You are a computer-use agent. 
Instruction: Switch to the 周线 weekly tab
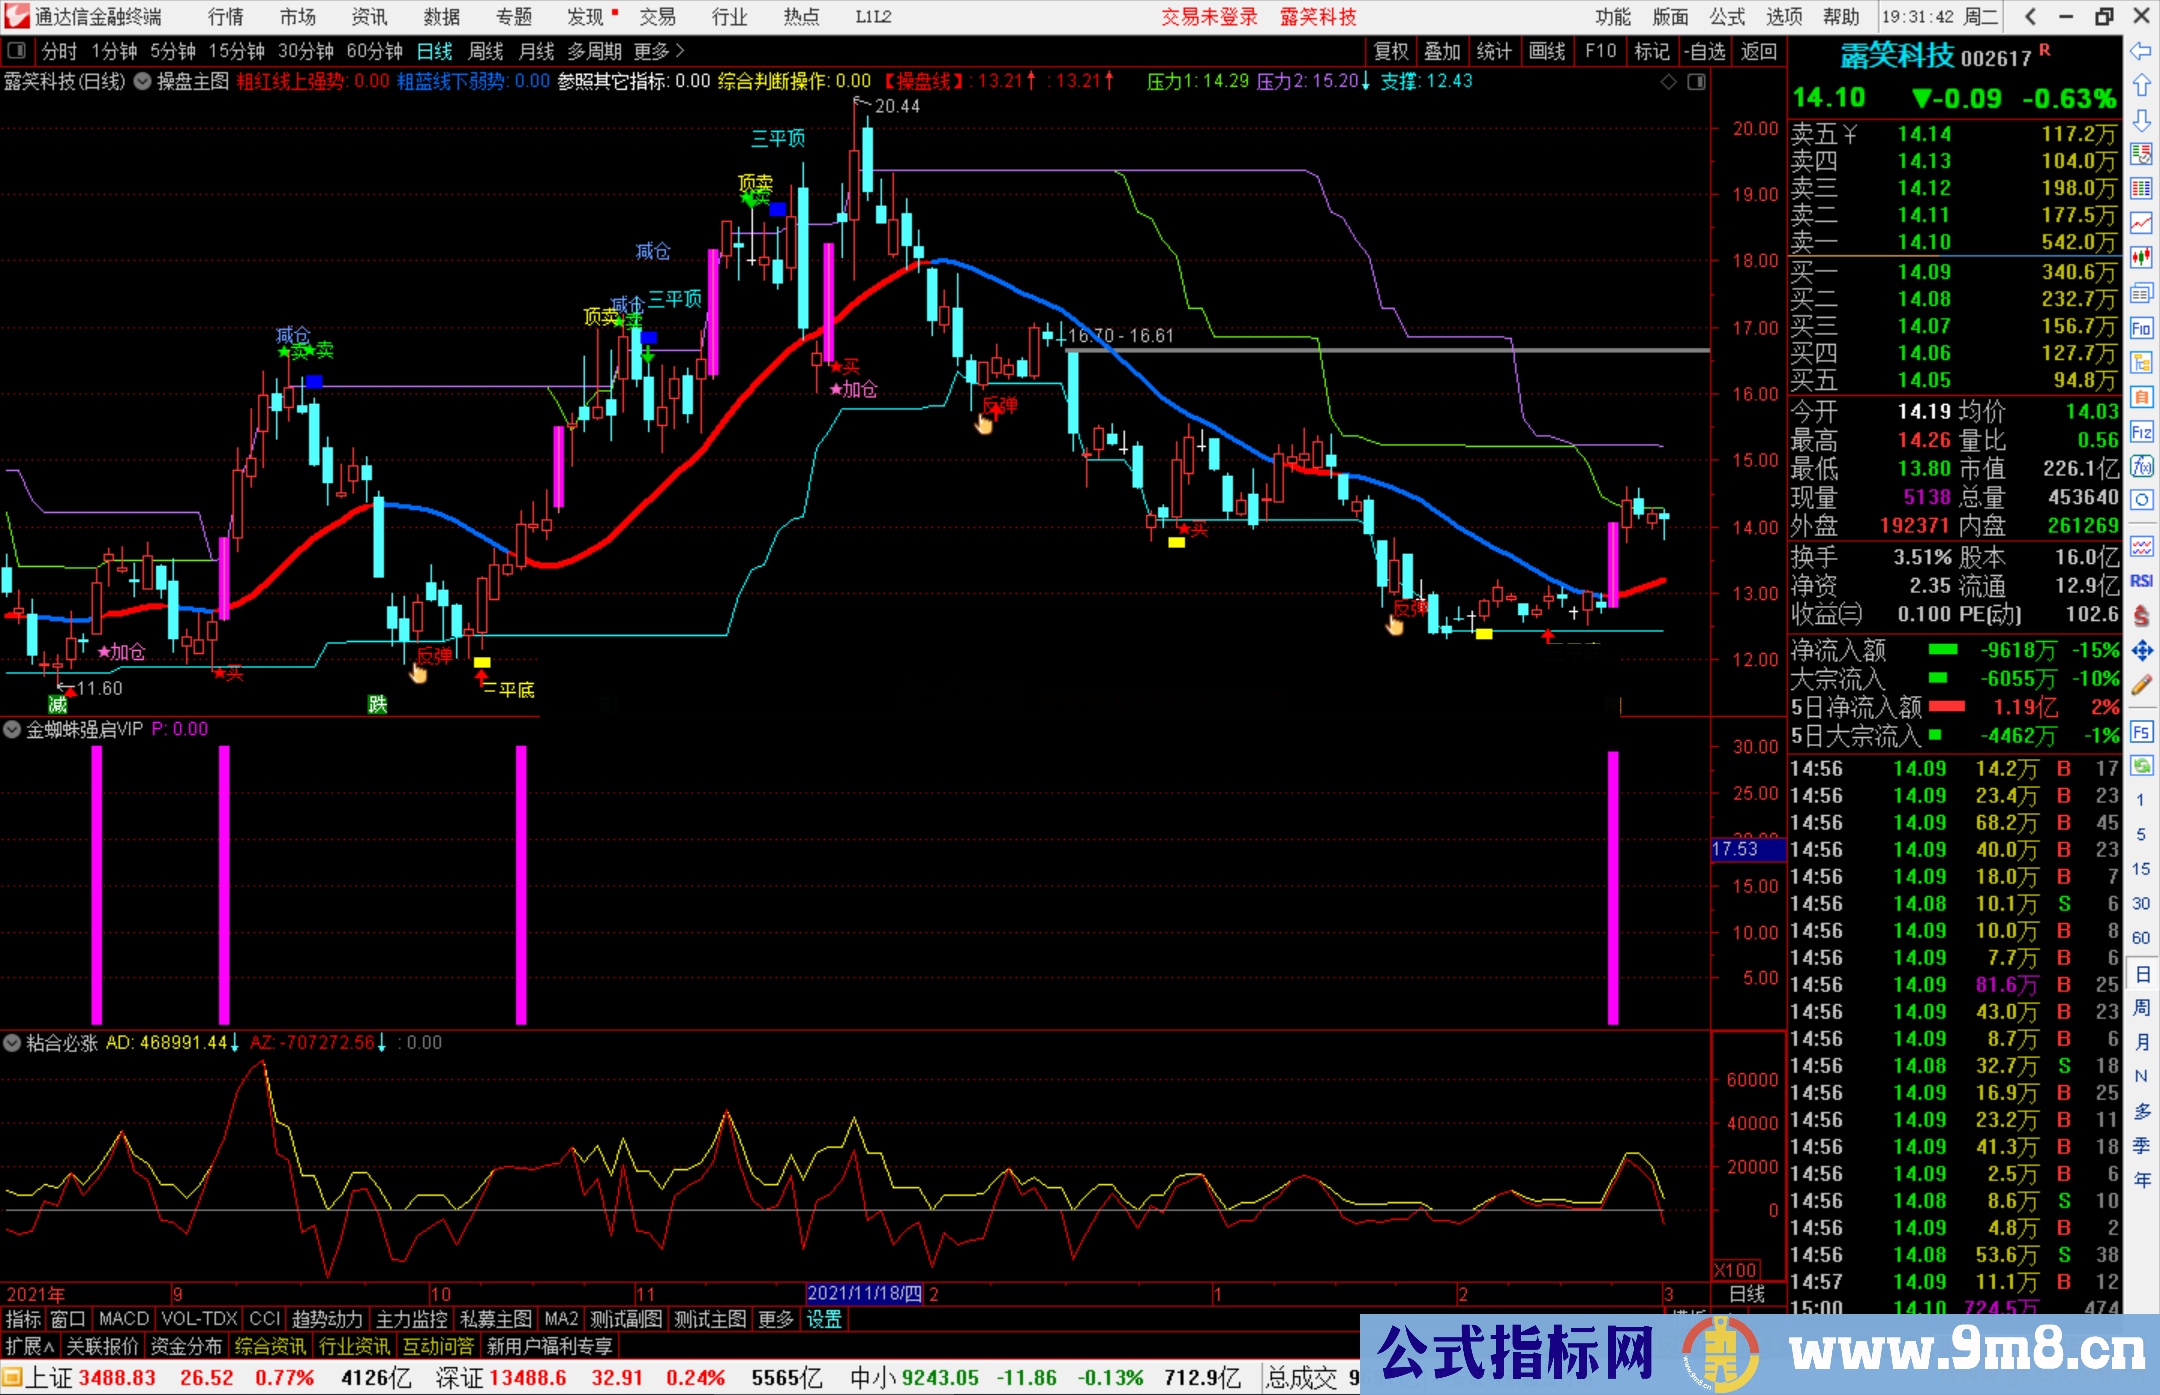(x=485, y=51)
